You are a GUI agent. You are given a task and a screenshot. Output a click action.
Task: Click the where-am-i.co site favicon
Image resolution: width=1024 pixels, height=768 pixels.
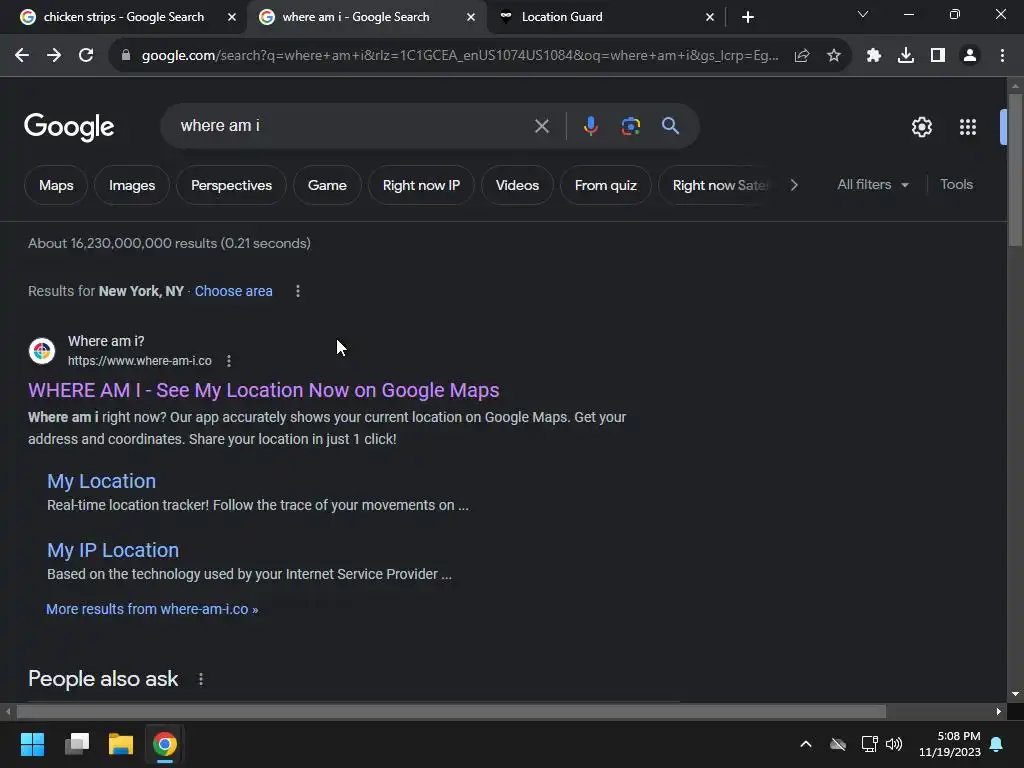(x=42, y=351)
